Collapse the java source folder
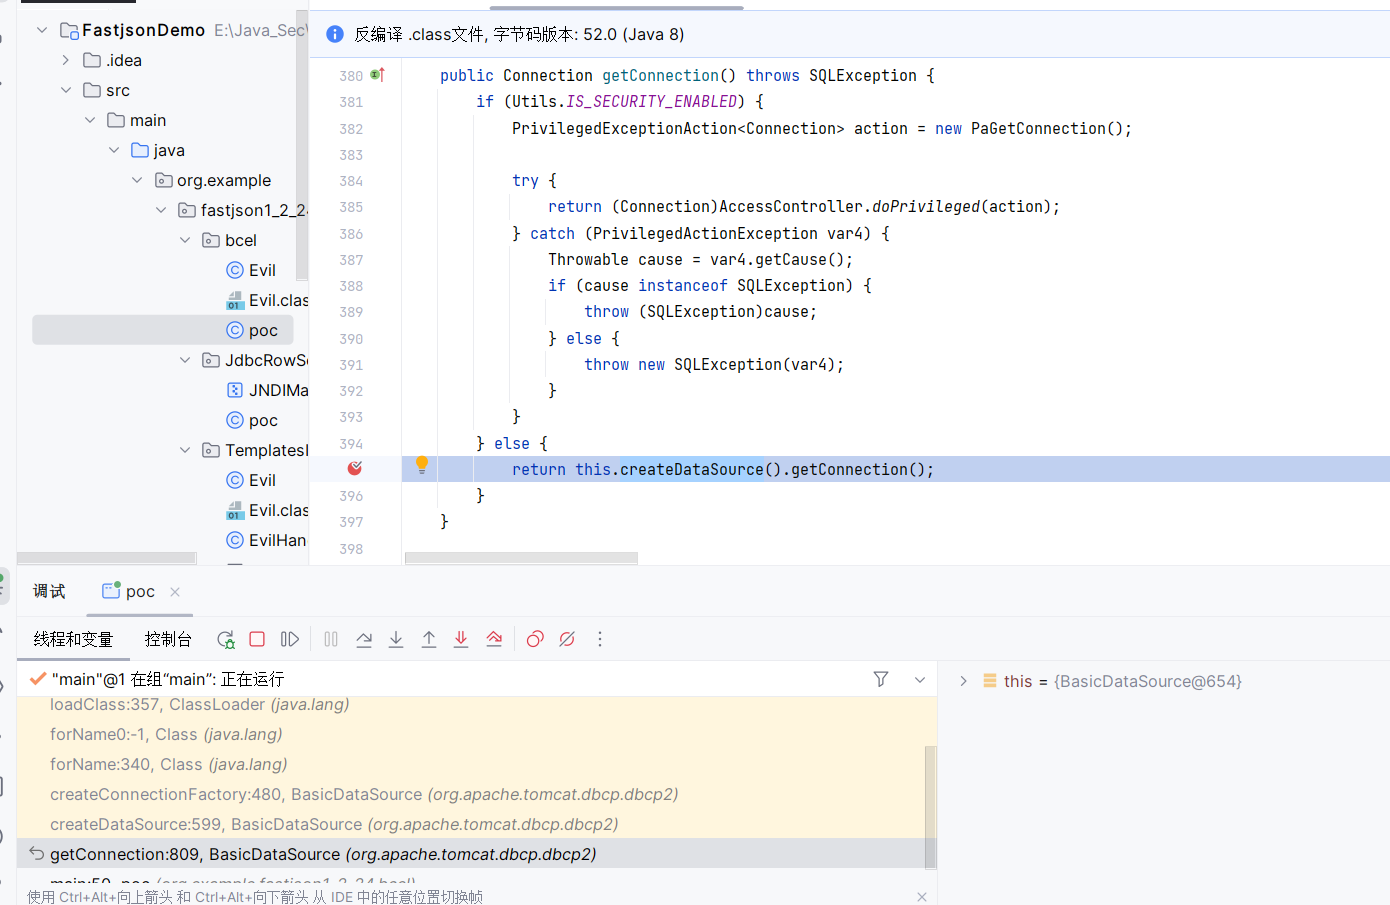Screen dimensions: 1390x905 [x=114, y=150]
